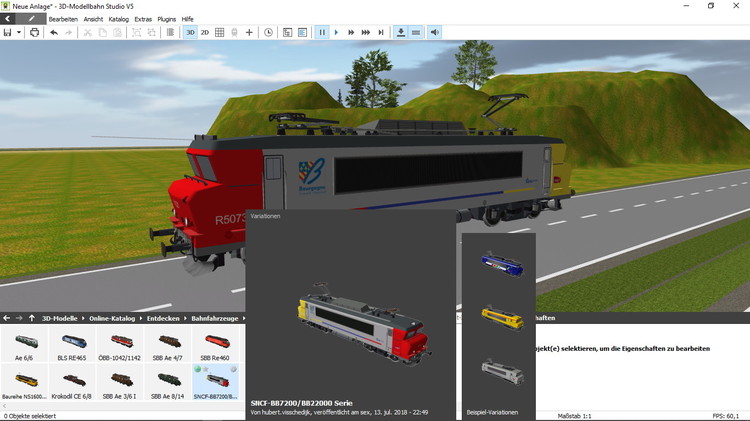Image resolution: width=750 pixels, height=421 pixels.
Task: Click the group objects icon
Action: click(136, 33)
